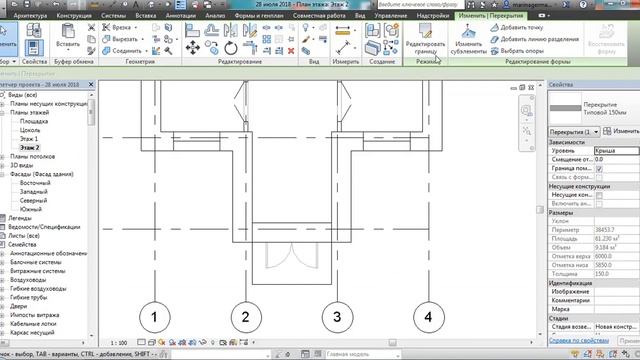Click the view scale 1 : 100

coord(119,343)
